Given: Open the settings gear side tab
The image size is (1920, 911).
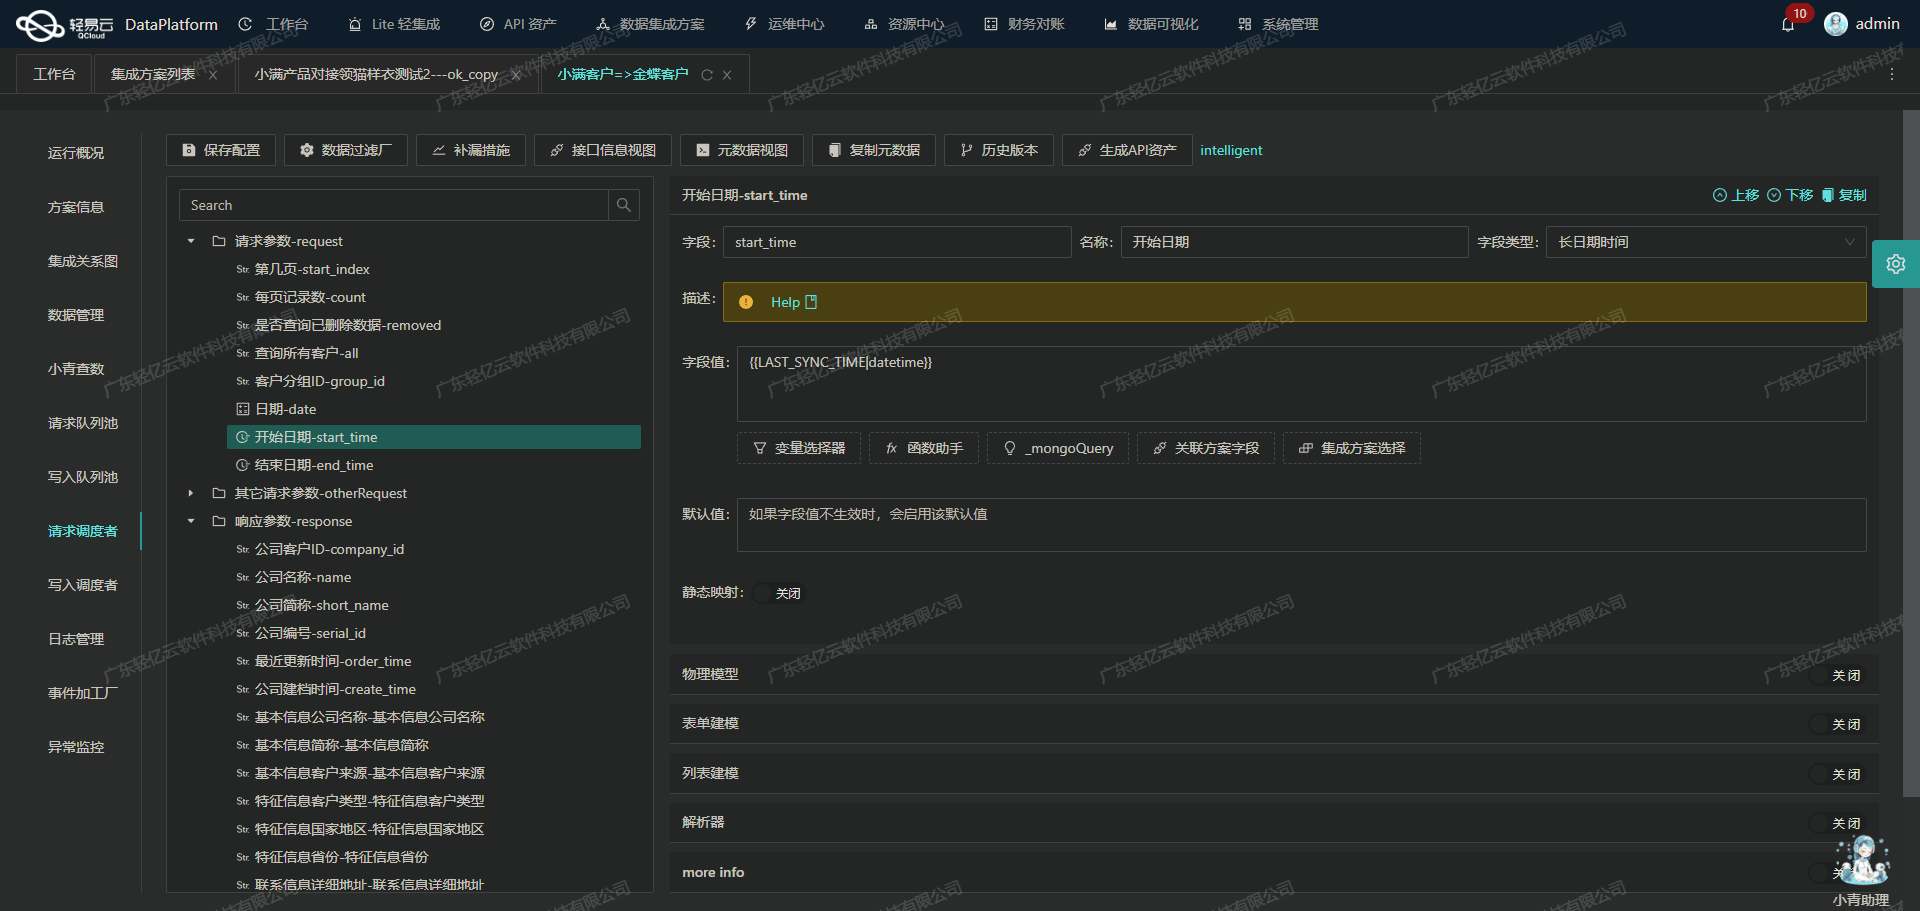Looking at the screenshot, I should [x=1896, y=264].
